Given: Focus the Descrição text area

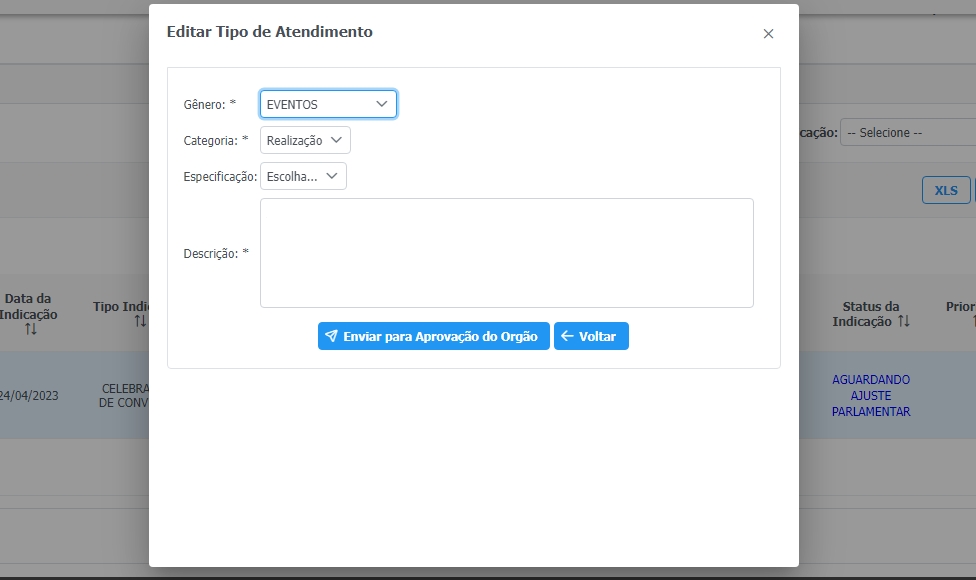Looking at the screenshot, I should [x=506, y=253].
